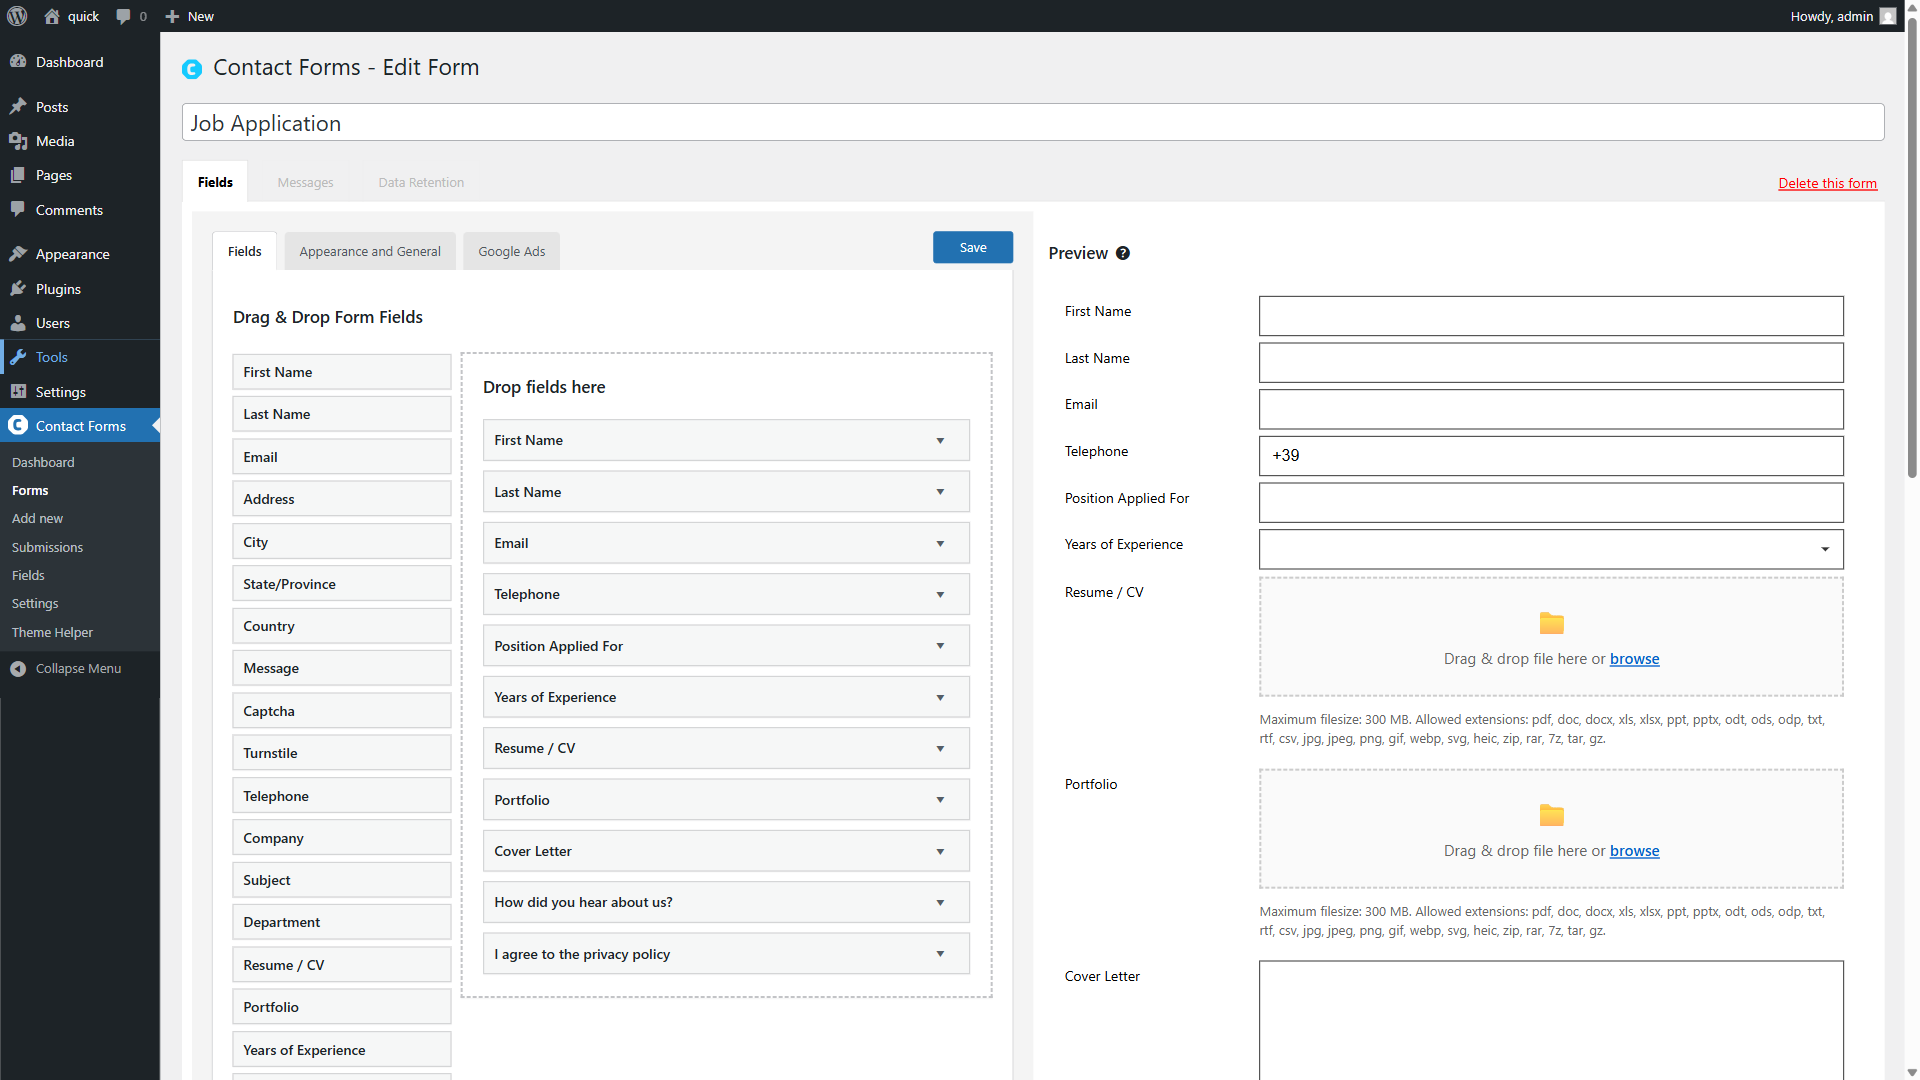Expand the Telephone field settings arrow

tap(940, 595)
